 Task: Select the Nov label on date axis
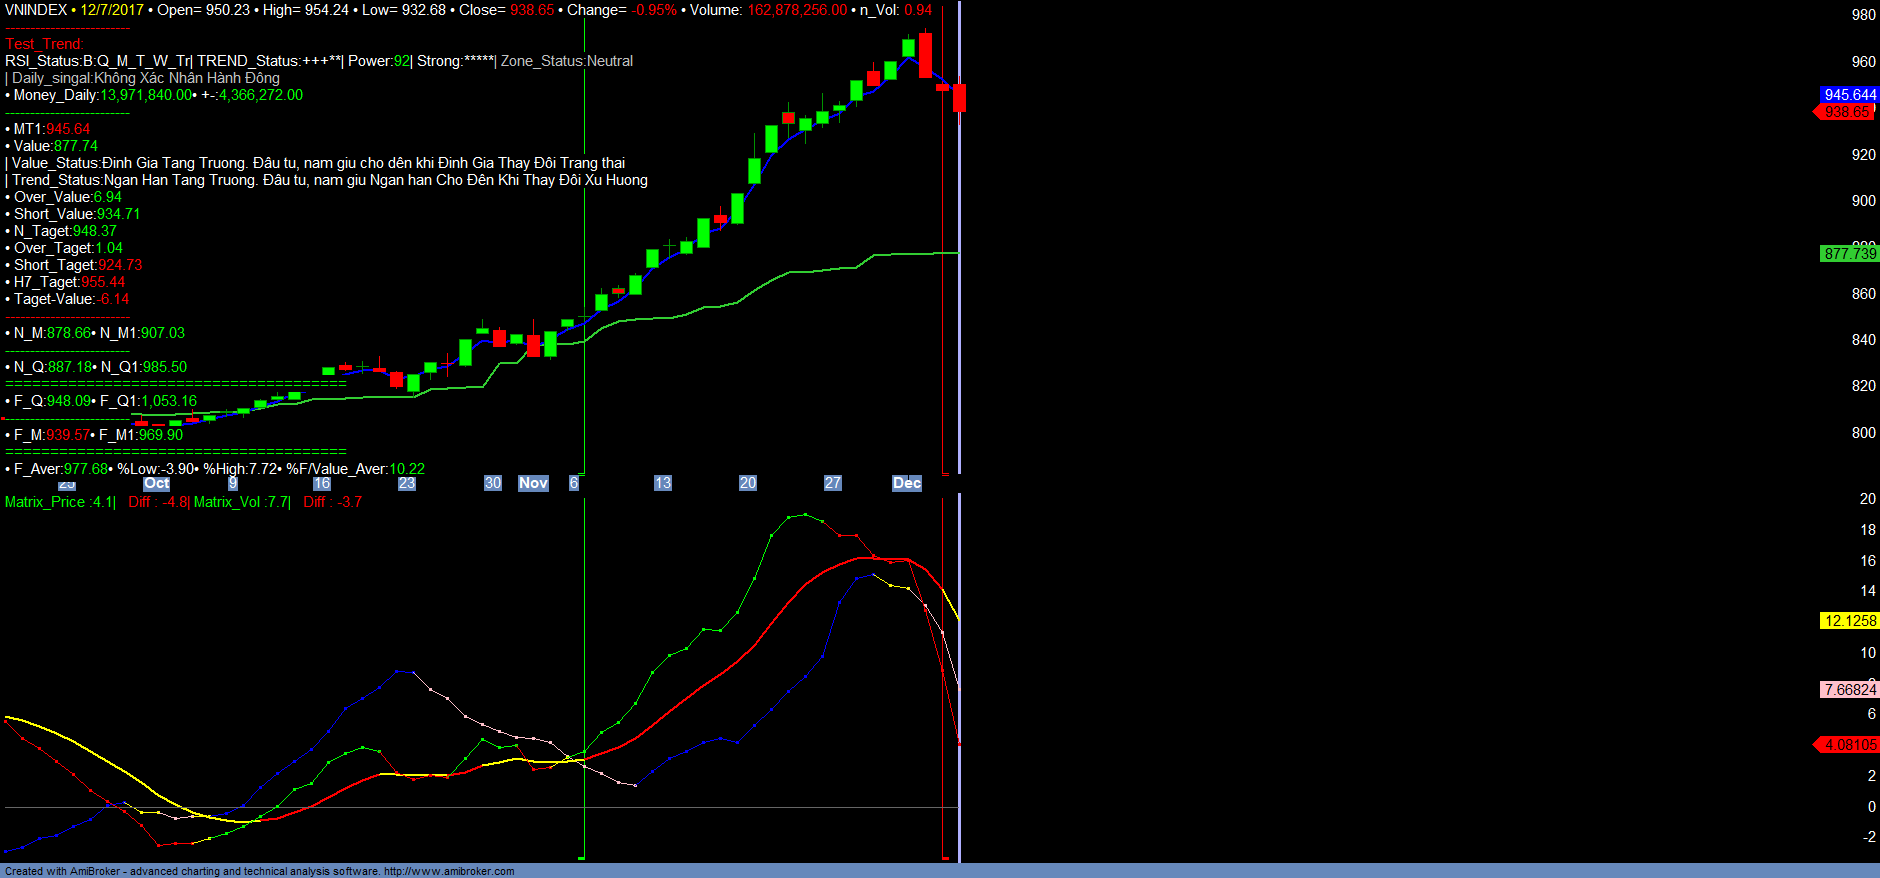pyautogui.click(x=533, y=483)
